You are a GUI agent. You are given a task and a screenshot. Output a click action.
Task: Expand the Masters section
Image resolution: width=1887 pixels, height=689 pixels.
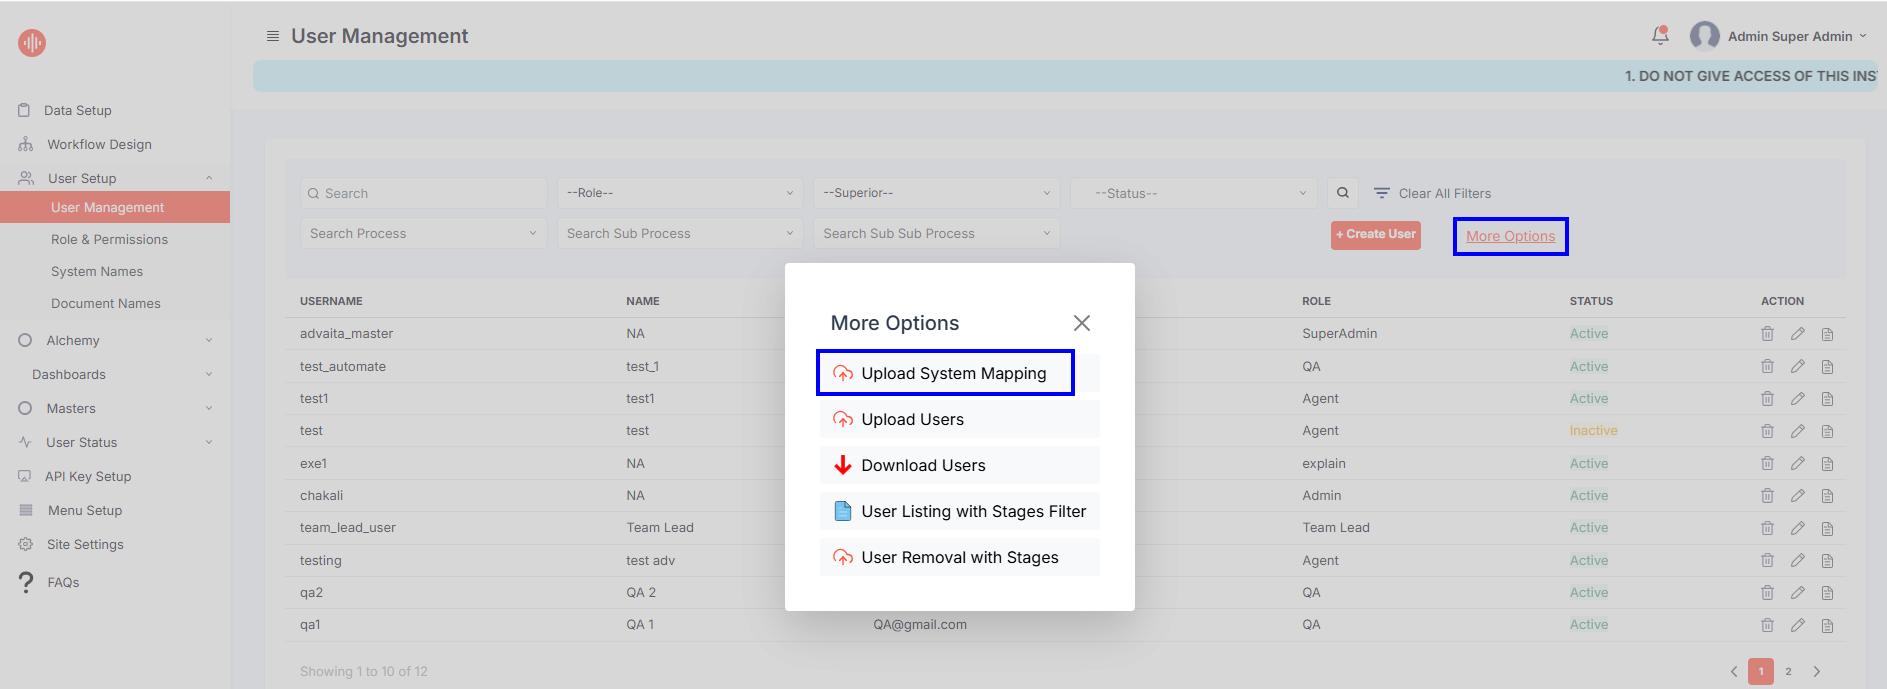115,408
